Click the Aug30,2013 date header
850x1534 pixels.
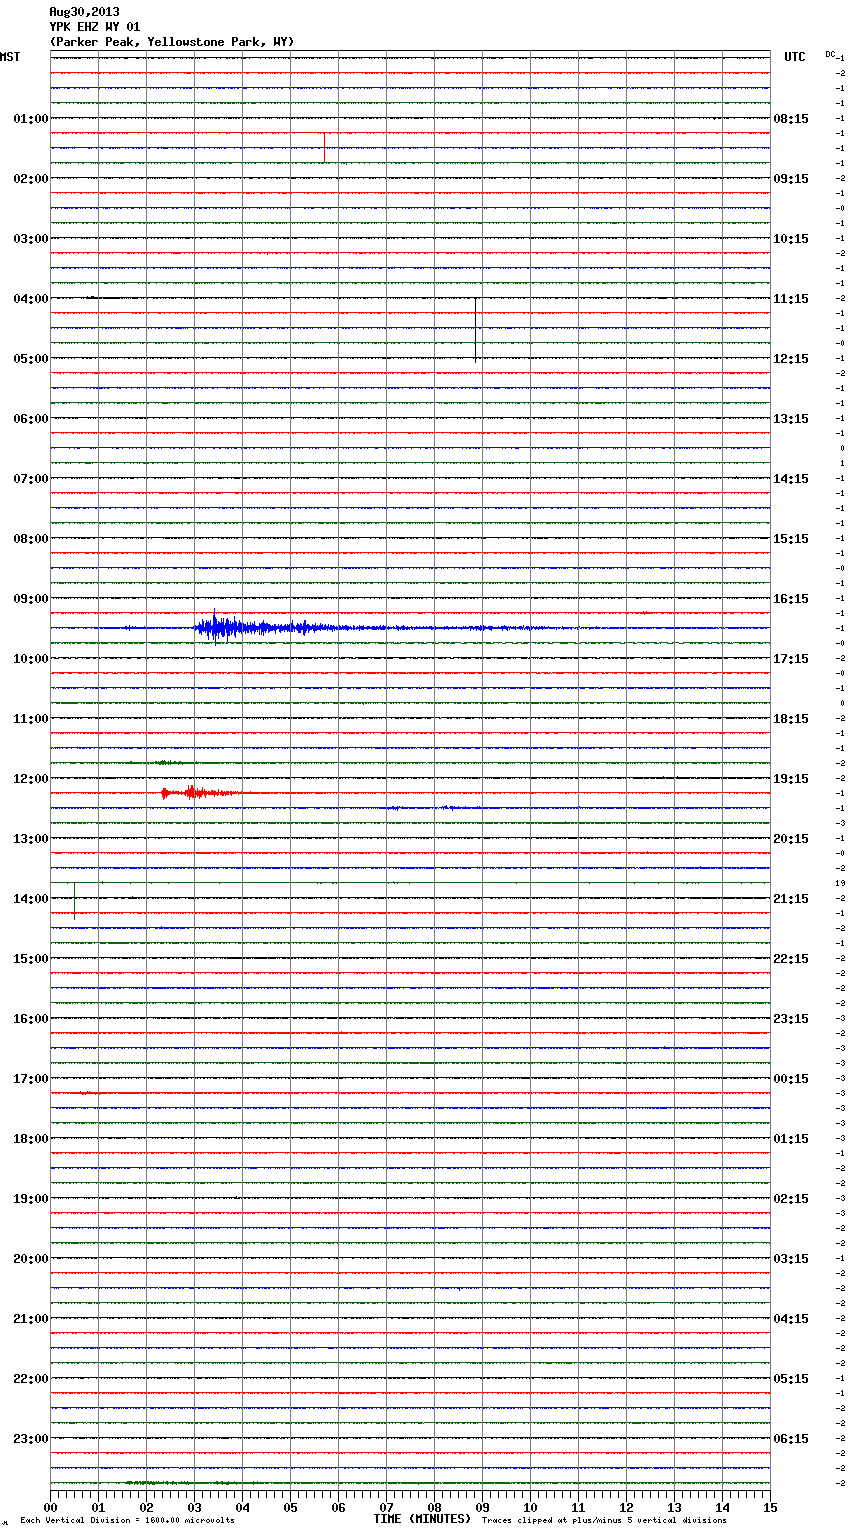coord(84,12)
